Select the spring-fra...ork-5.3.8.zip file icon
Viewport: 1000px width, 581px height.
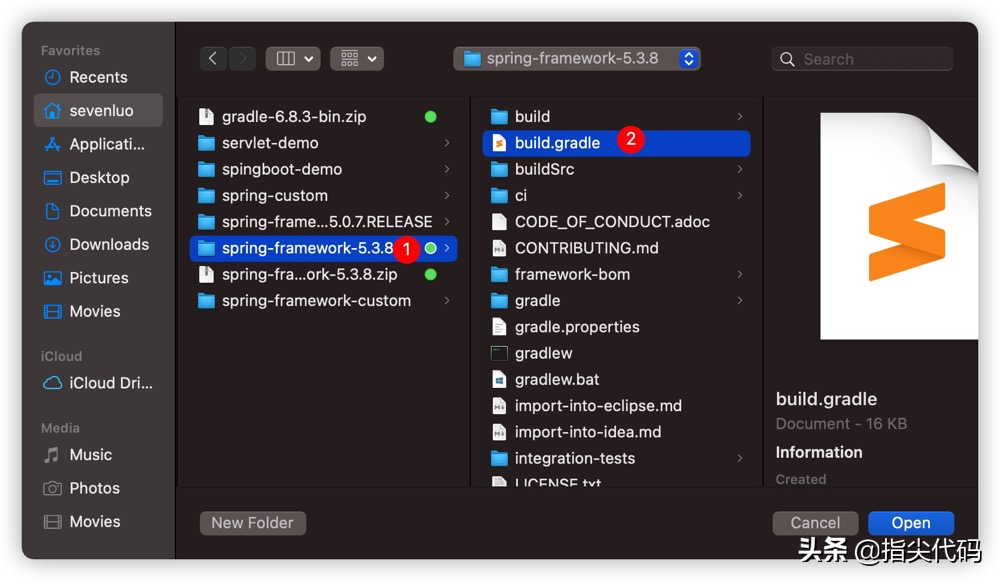[206, 274]
